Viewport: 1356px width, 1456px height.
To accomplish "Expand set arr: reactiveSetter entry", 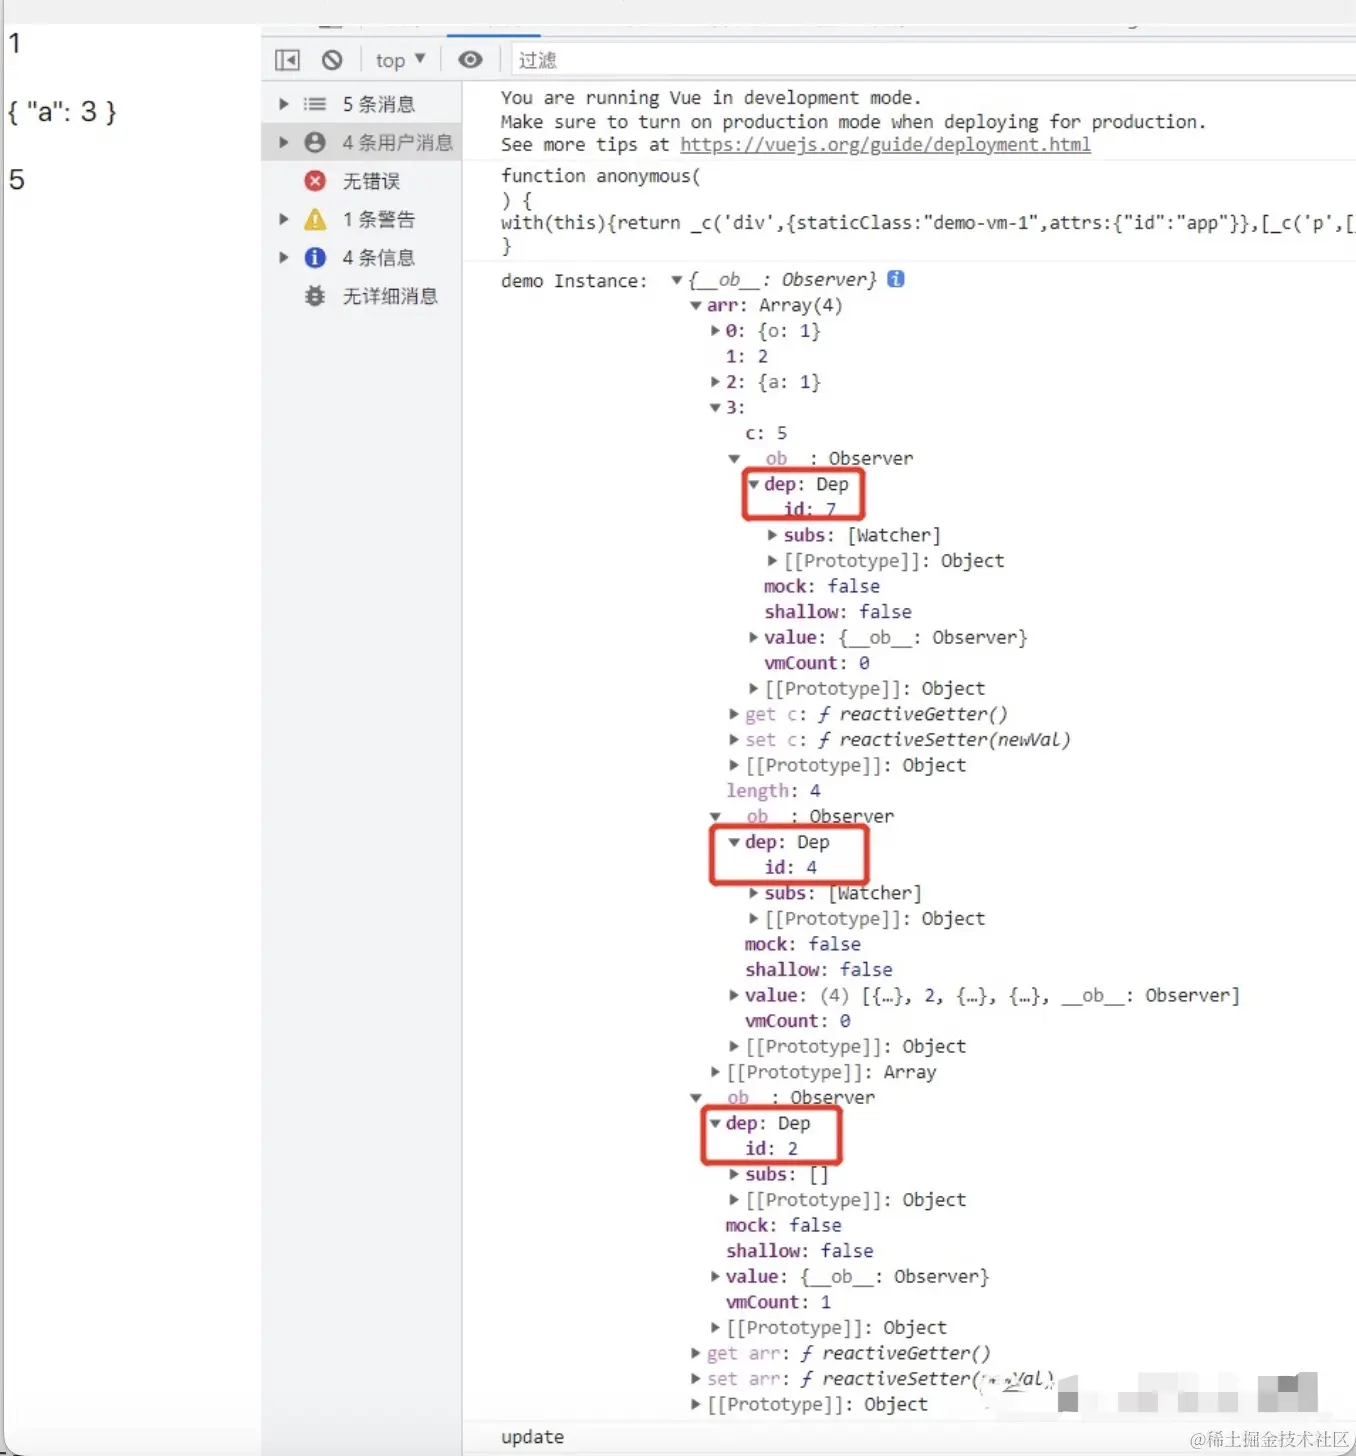I will [696, 1379].
